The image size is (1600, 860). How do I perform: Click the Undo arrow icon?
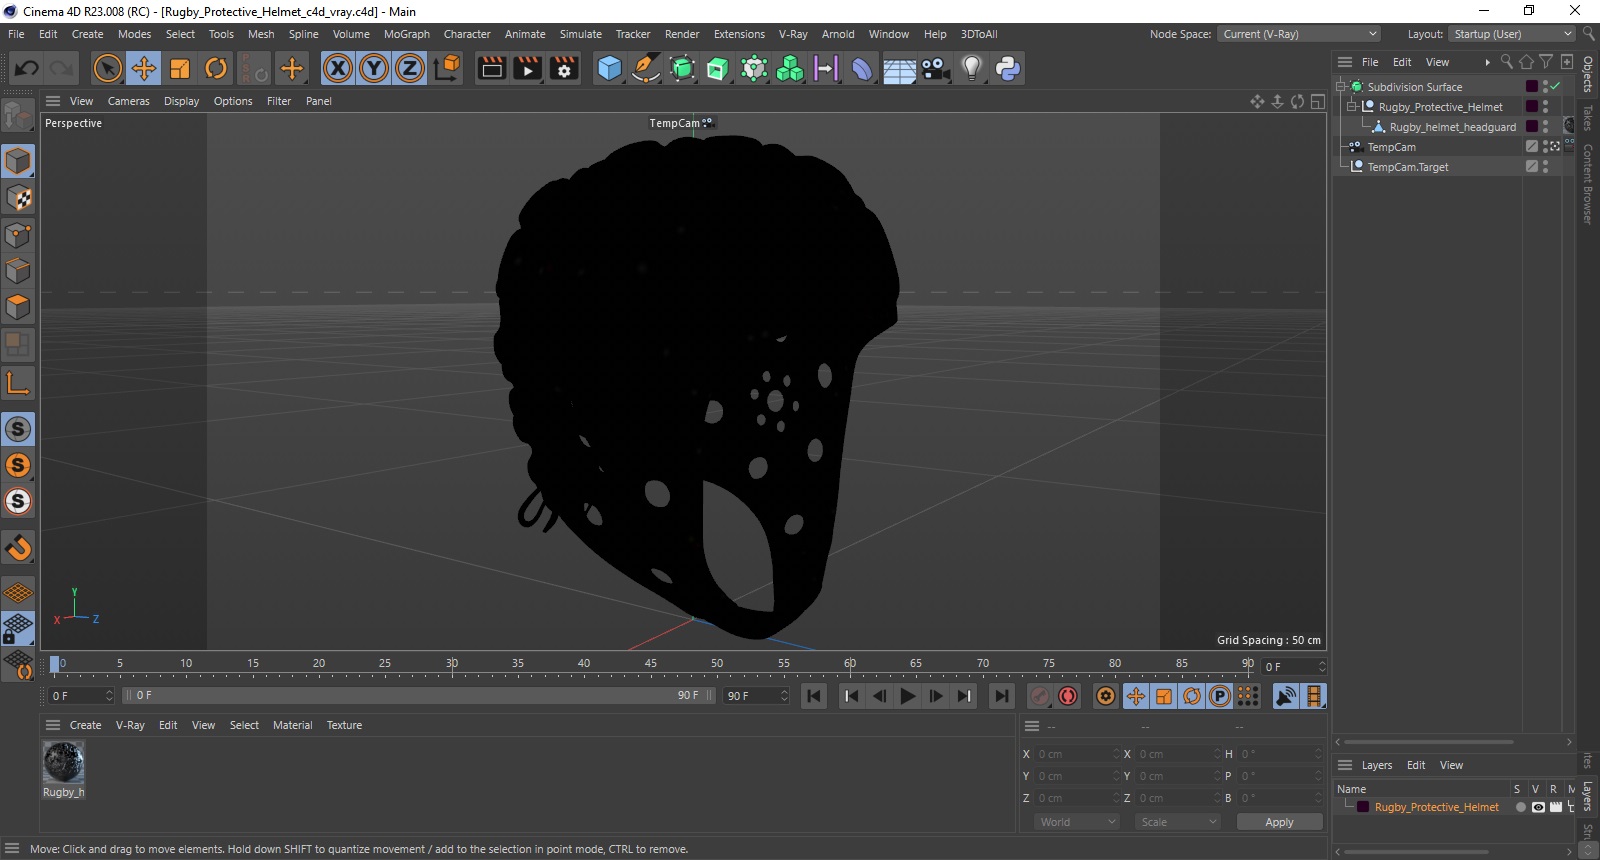click(x=26, y=68)
